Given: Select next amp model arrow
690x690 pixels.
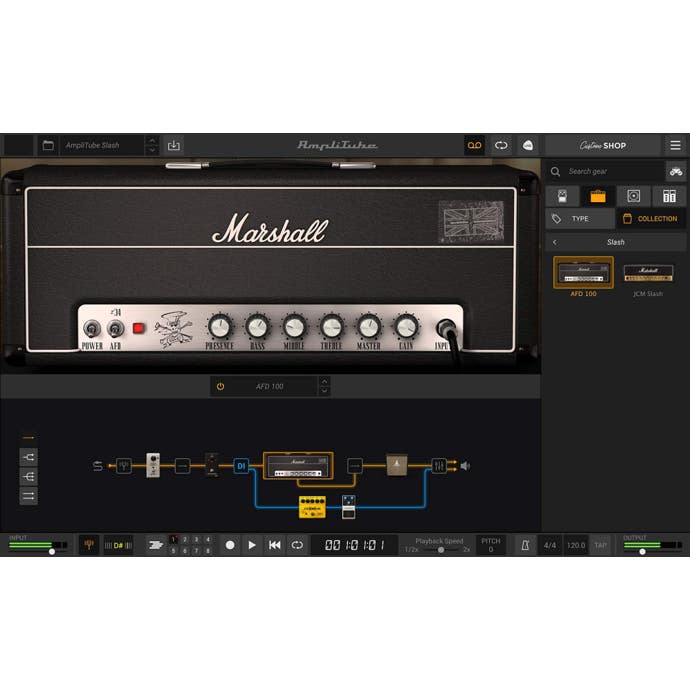Looking at the screenshot, I should click(324, 391).
